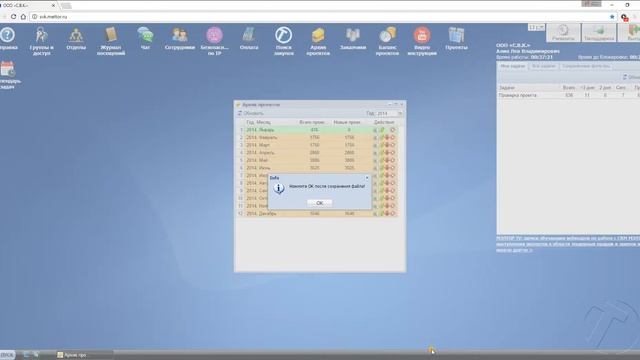Select the 2014, Май row
The height and width of the screenshot is (360, 640).
click(317, 160)
